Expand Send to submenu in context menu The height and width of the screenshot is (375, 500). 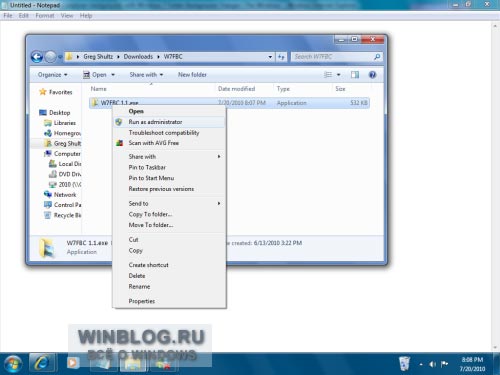(x=219, y=203)
